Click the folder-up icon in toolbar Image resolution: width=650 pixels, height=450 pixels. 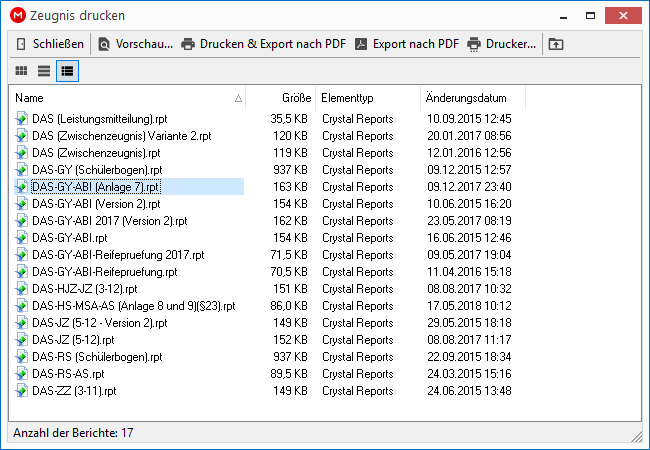(556, 44)
